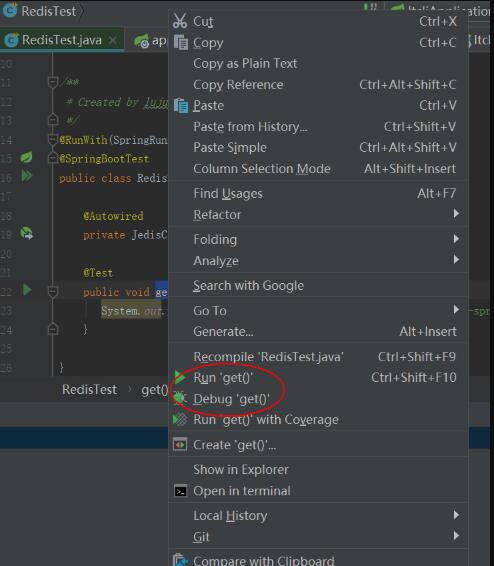494x566 pixels.
Task: Select Paste Simple option
Action: [318, 147]
